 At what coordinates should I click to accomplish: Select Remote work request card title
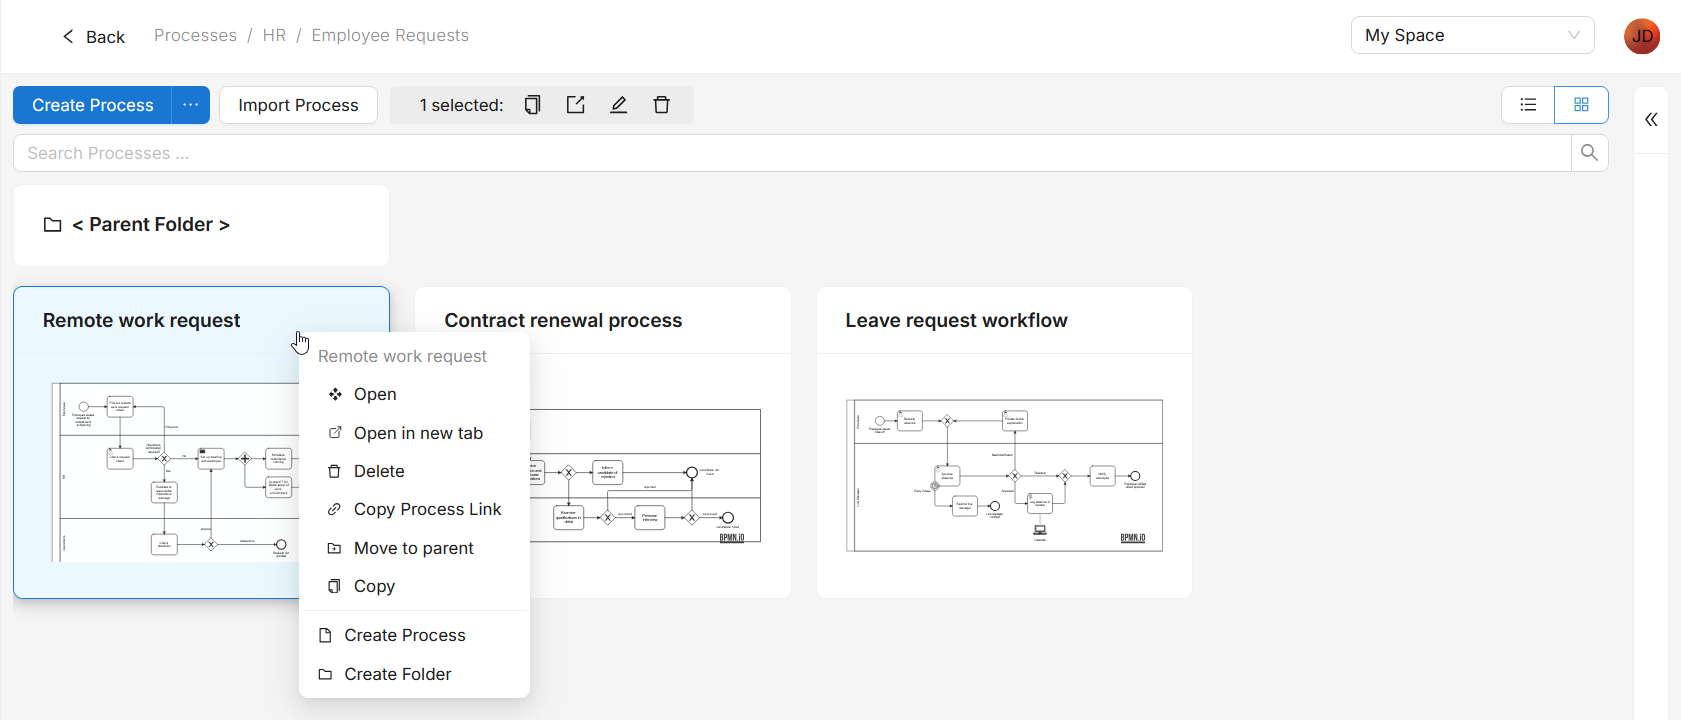click(x=142, y=320)
